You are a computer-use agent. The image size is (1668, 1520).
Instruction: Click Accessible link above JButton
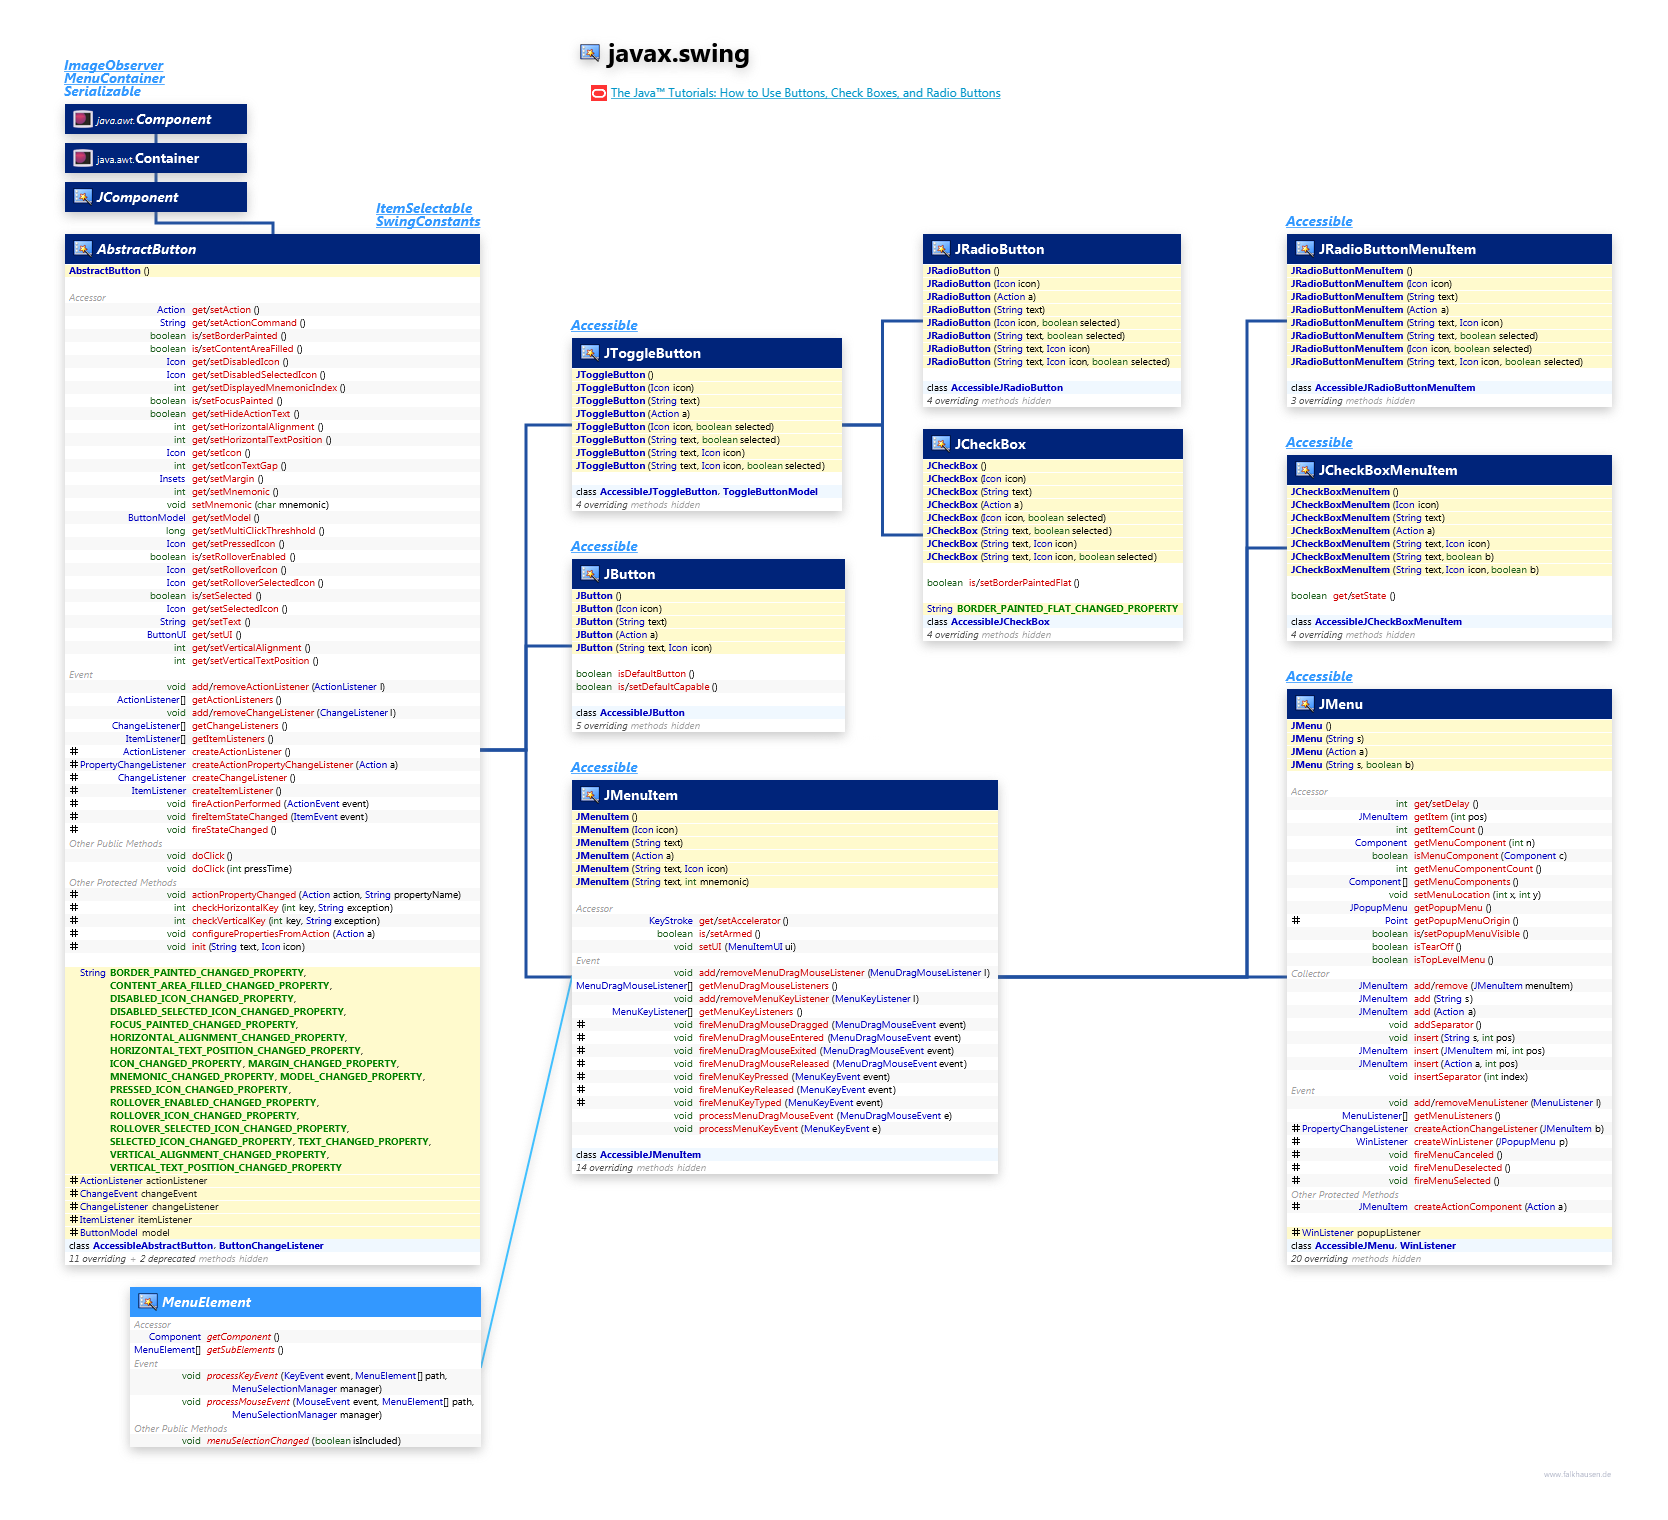pos(604,546)
